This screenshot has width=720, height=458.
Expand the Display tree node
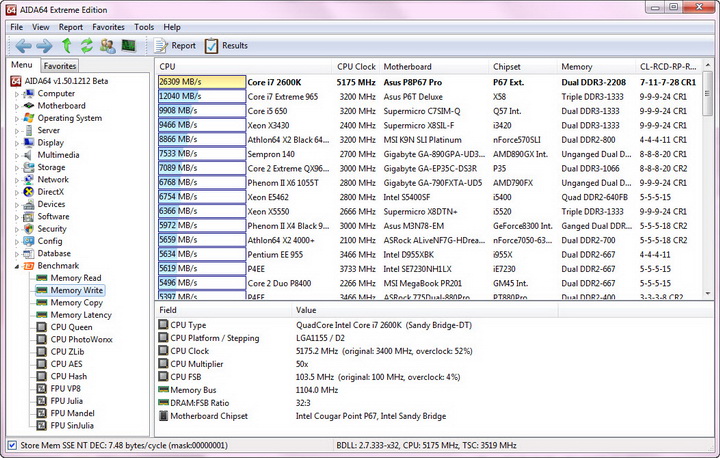click(17, 143)
